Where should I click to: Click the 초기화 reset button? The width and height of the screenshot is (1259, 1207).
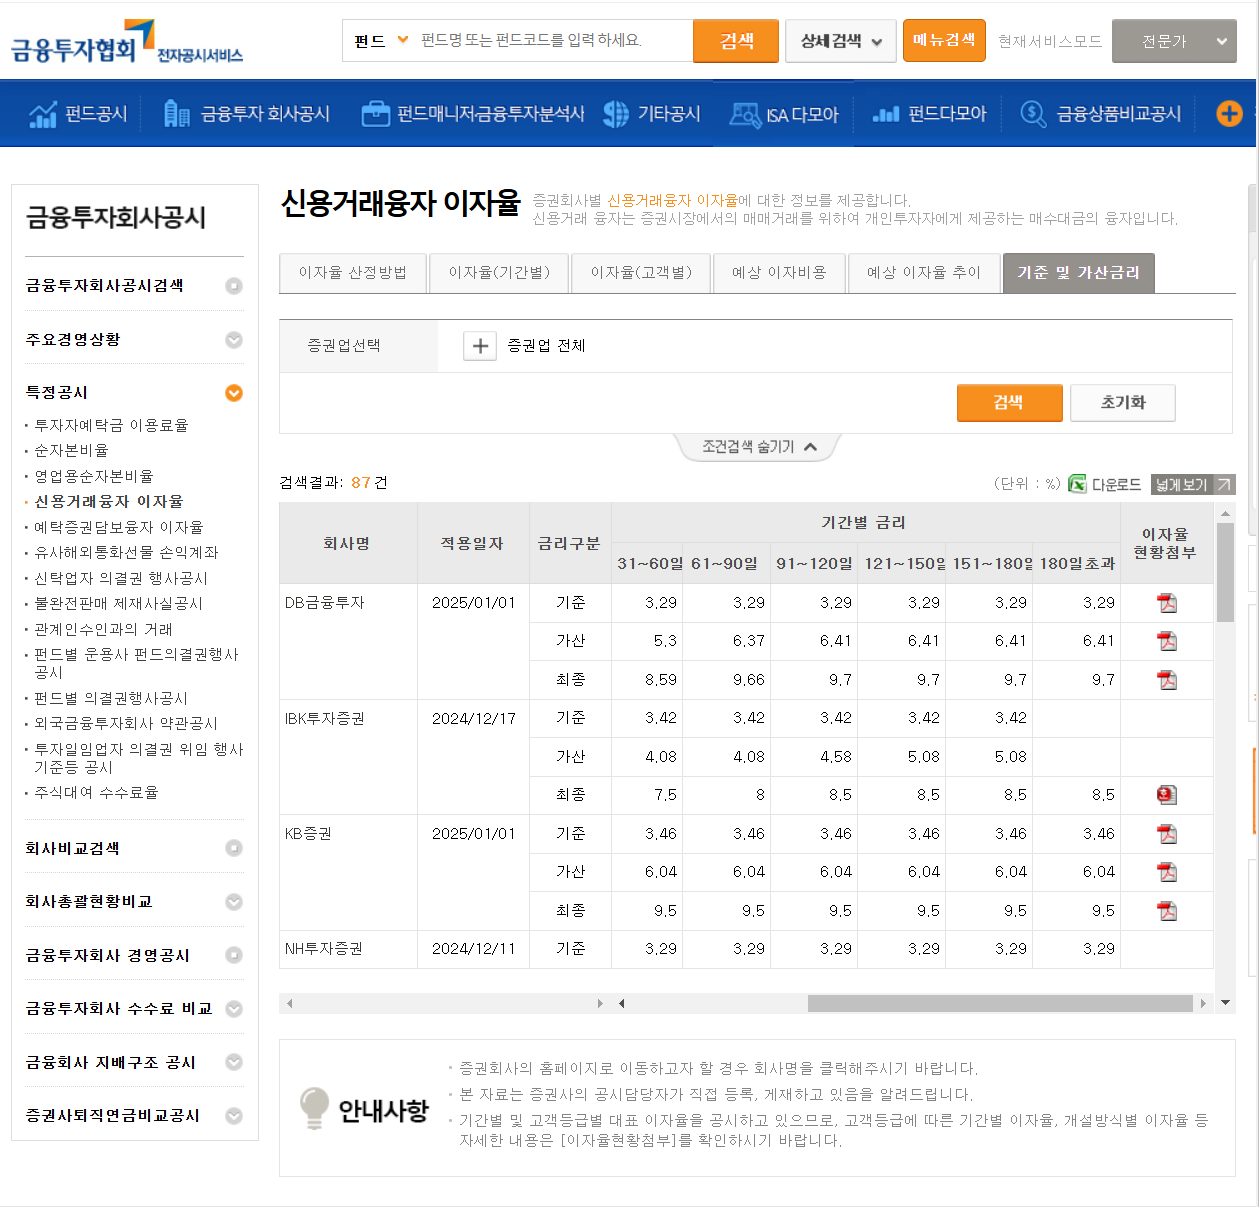pos(1122,402)
